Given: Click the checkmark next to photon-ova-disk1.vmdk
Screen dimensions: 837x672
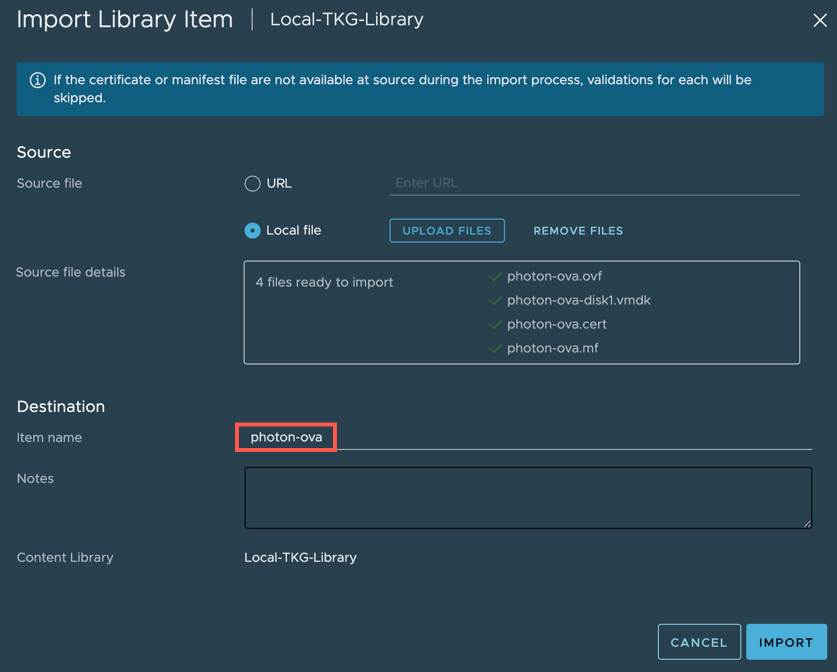Looking at the screenshot, I should pos(495,301).
